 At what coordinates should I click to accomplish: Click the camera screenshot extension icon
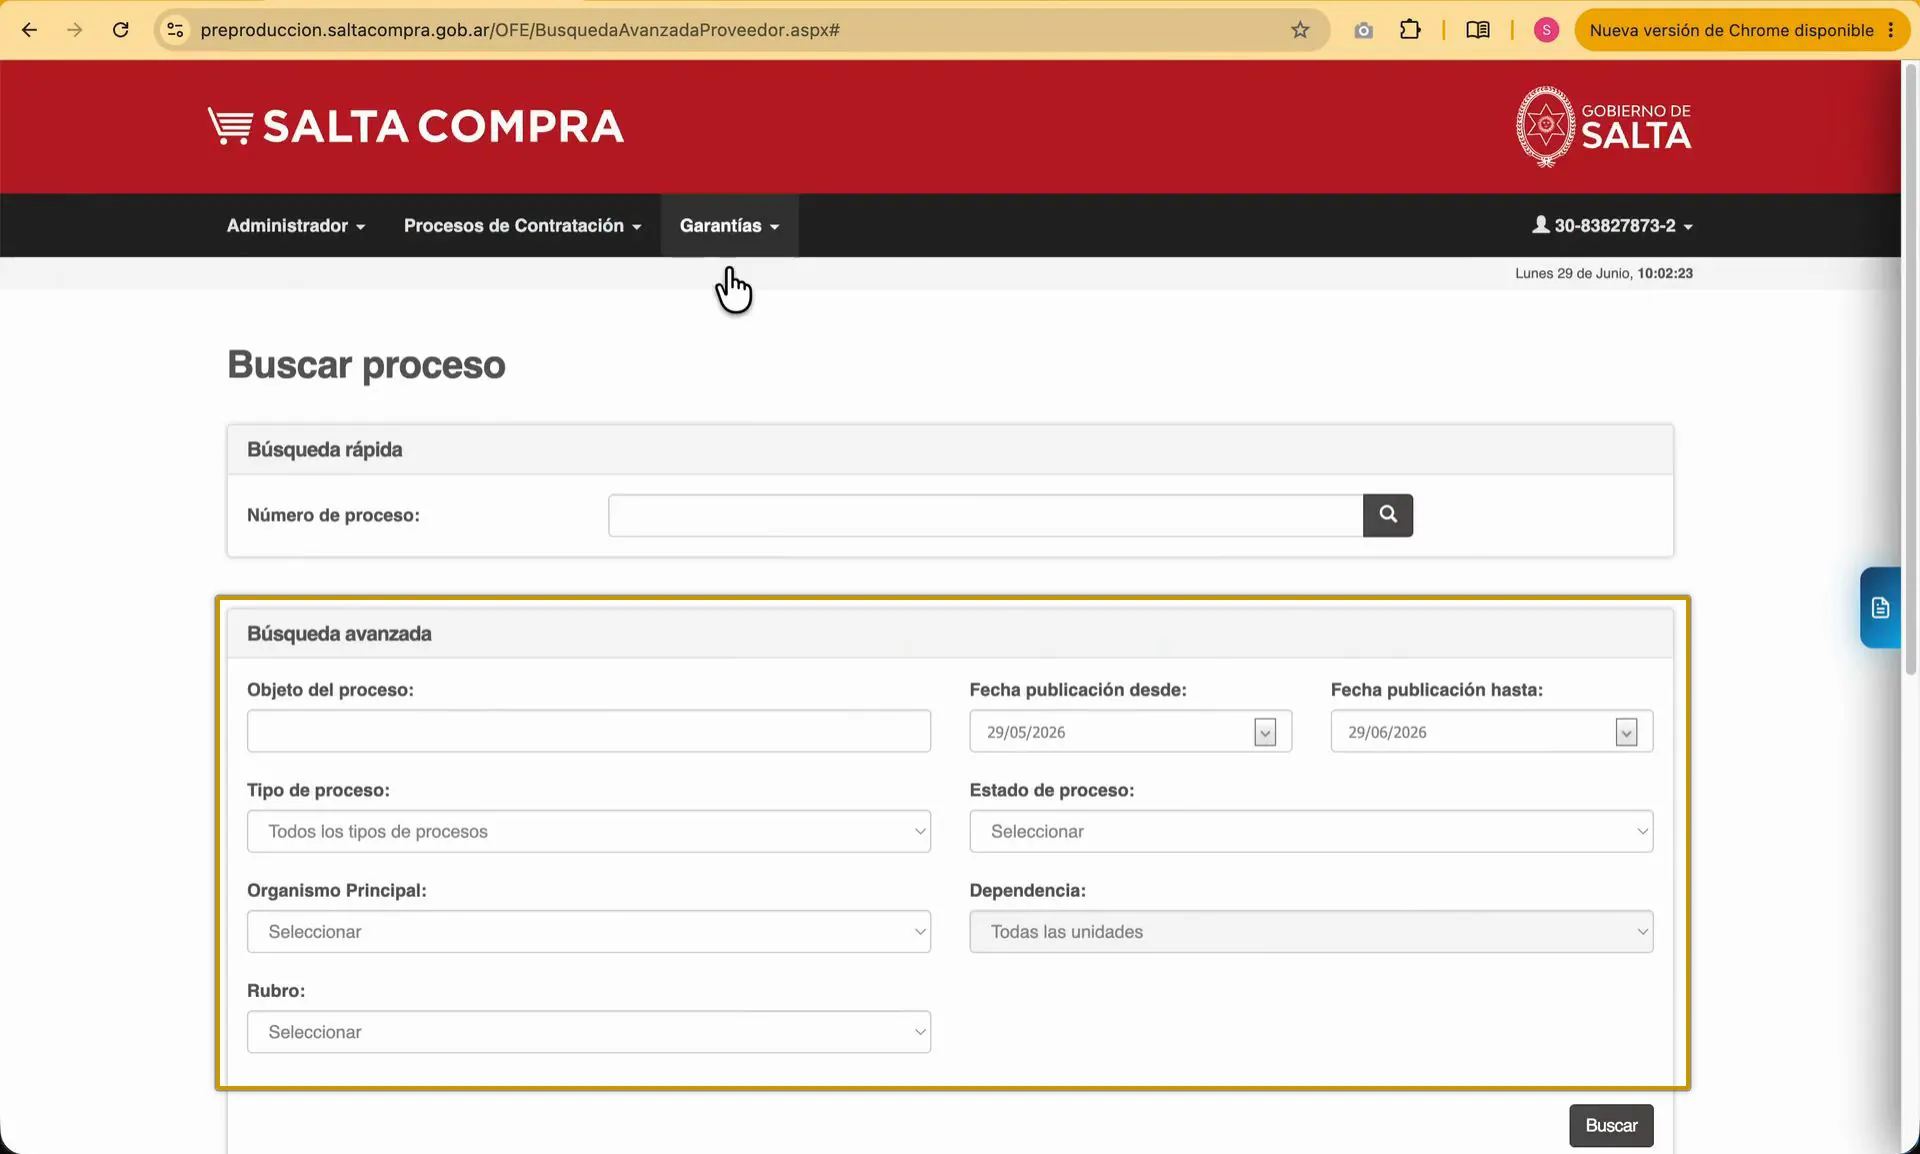click(x=1363, y=31)
